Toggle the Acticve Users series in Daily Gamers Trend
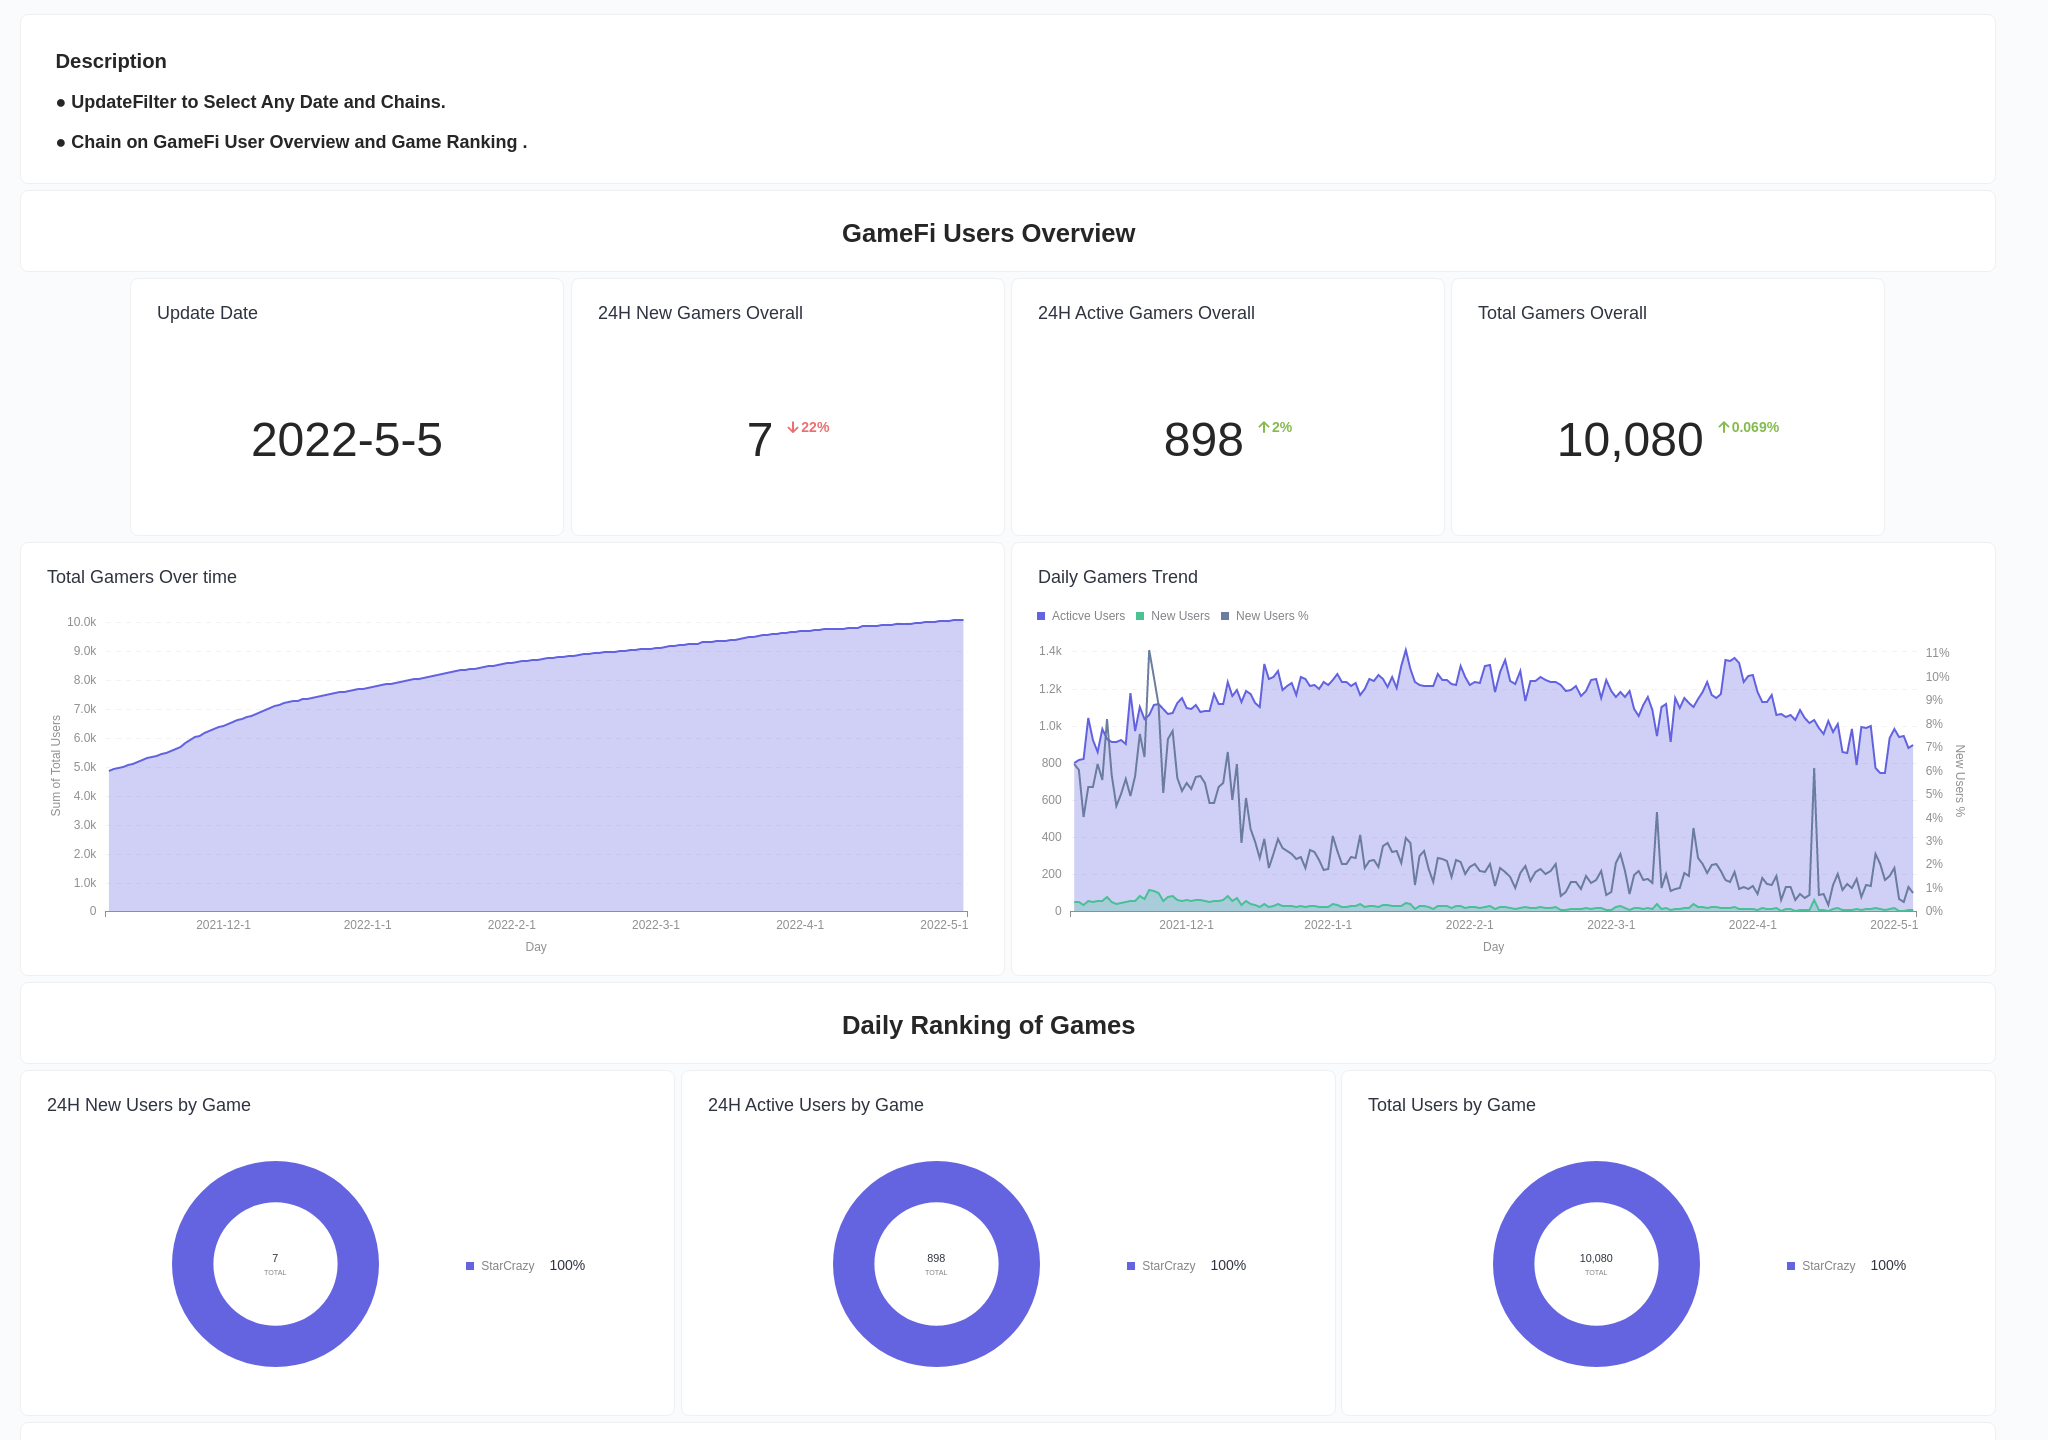The image size is (2048, 1440). 1088,616
